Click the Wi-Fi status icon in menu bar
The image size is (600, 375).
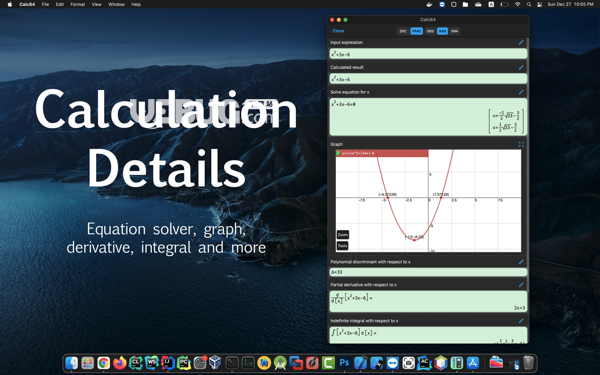pos(517,4)
